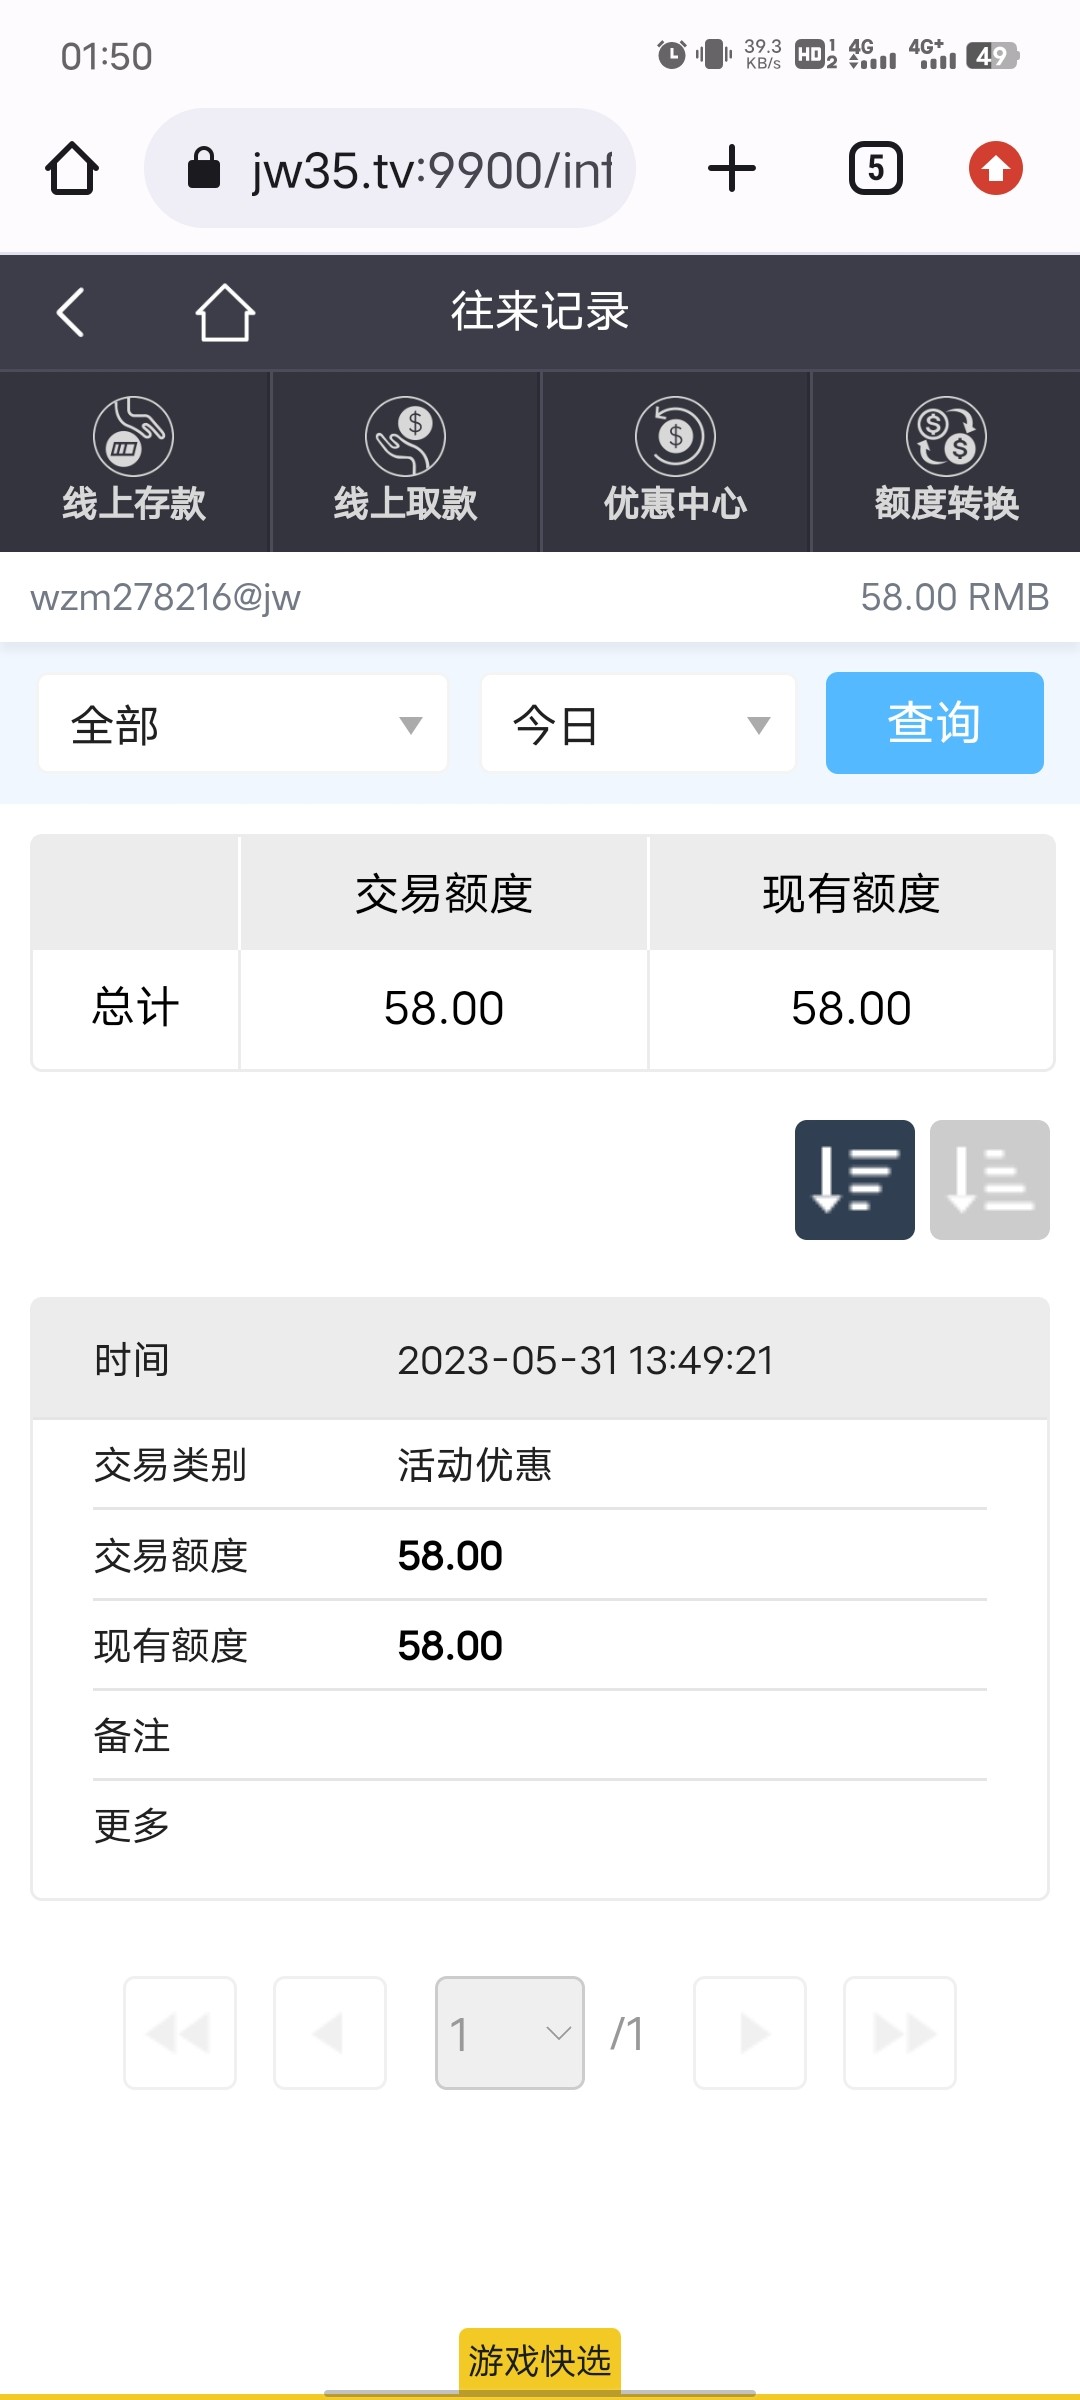Tap the browser address bar URL

point(430,170)
